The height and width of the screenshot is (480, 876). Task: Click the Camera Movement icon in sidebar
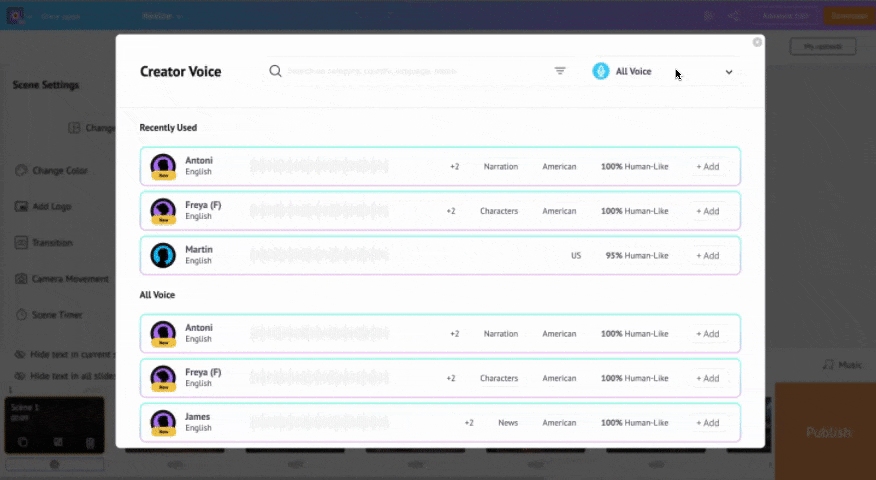(x=21, y=278)
